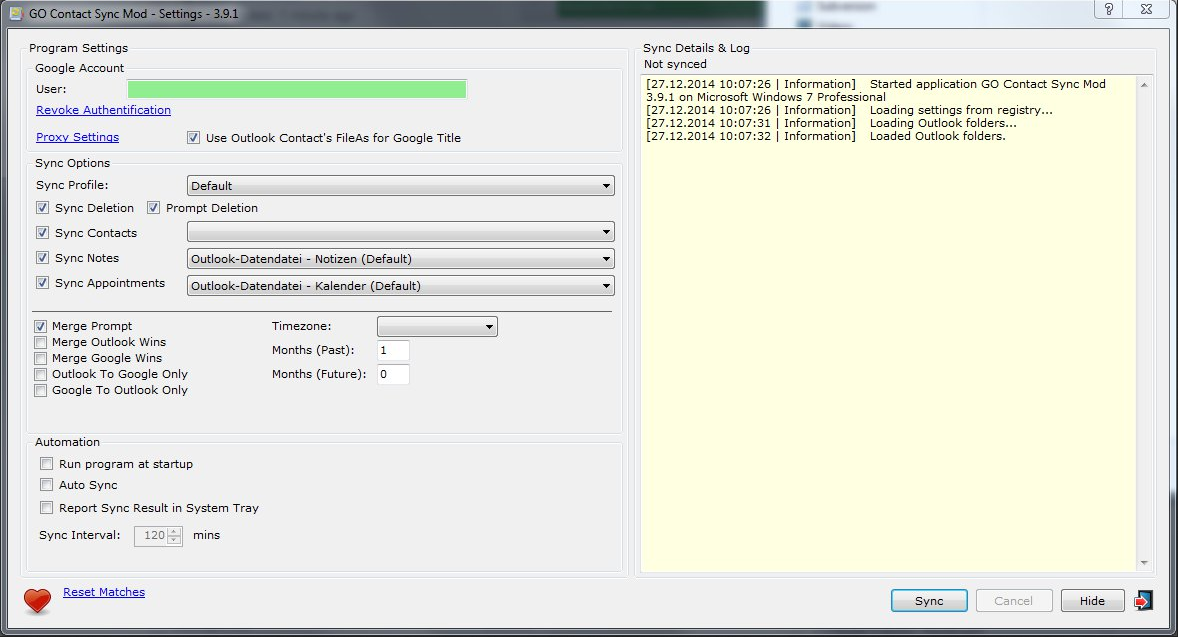
Task: Click the app icon in title bar
Action: tap(16, 14)
